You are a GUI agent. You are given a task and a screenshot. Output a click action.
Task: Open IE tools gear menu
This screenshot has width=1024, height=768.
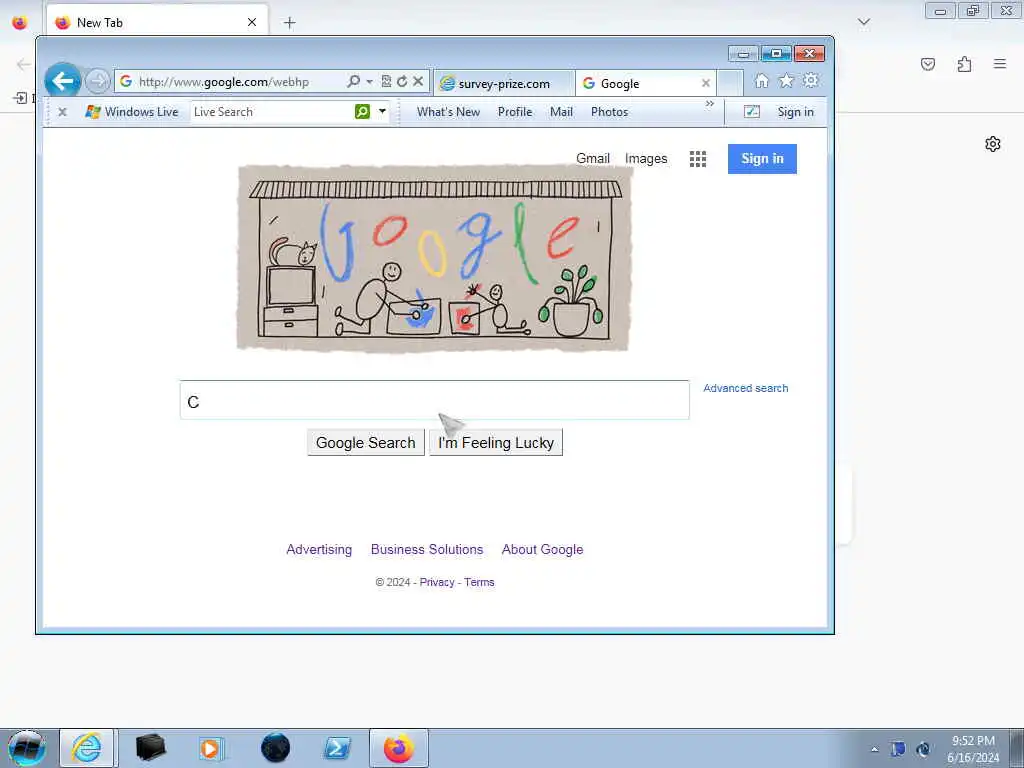(810, 81)
